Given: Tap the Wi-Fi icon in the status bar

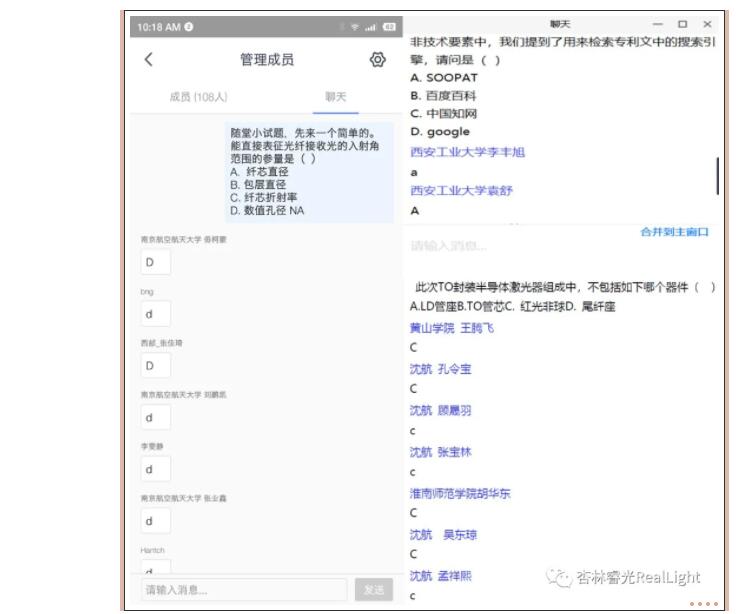Looking at the screenshot, I should [x=357, y=25].
